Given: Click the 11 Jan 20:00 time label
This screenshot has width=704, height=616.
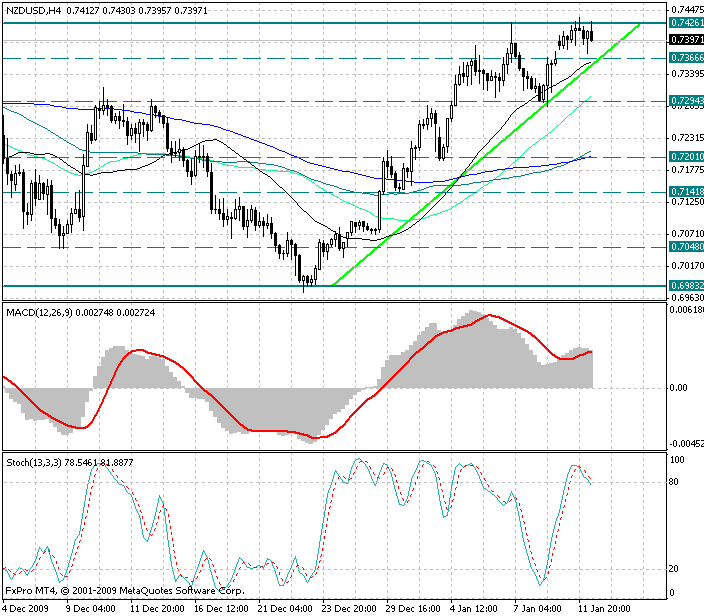Looking at the screenshot, I should [604, 609].
